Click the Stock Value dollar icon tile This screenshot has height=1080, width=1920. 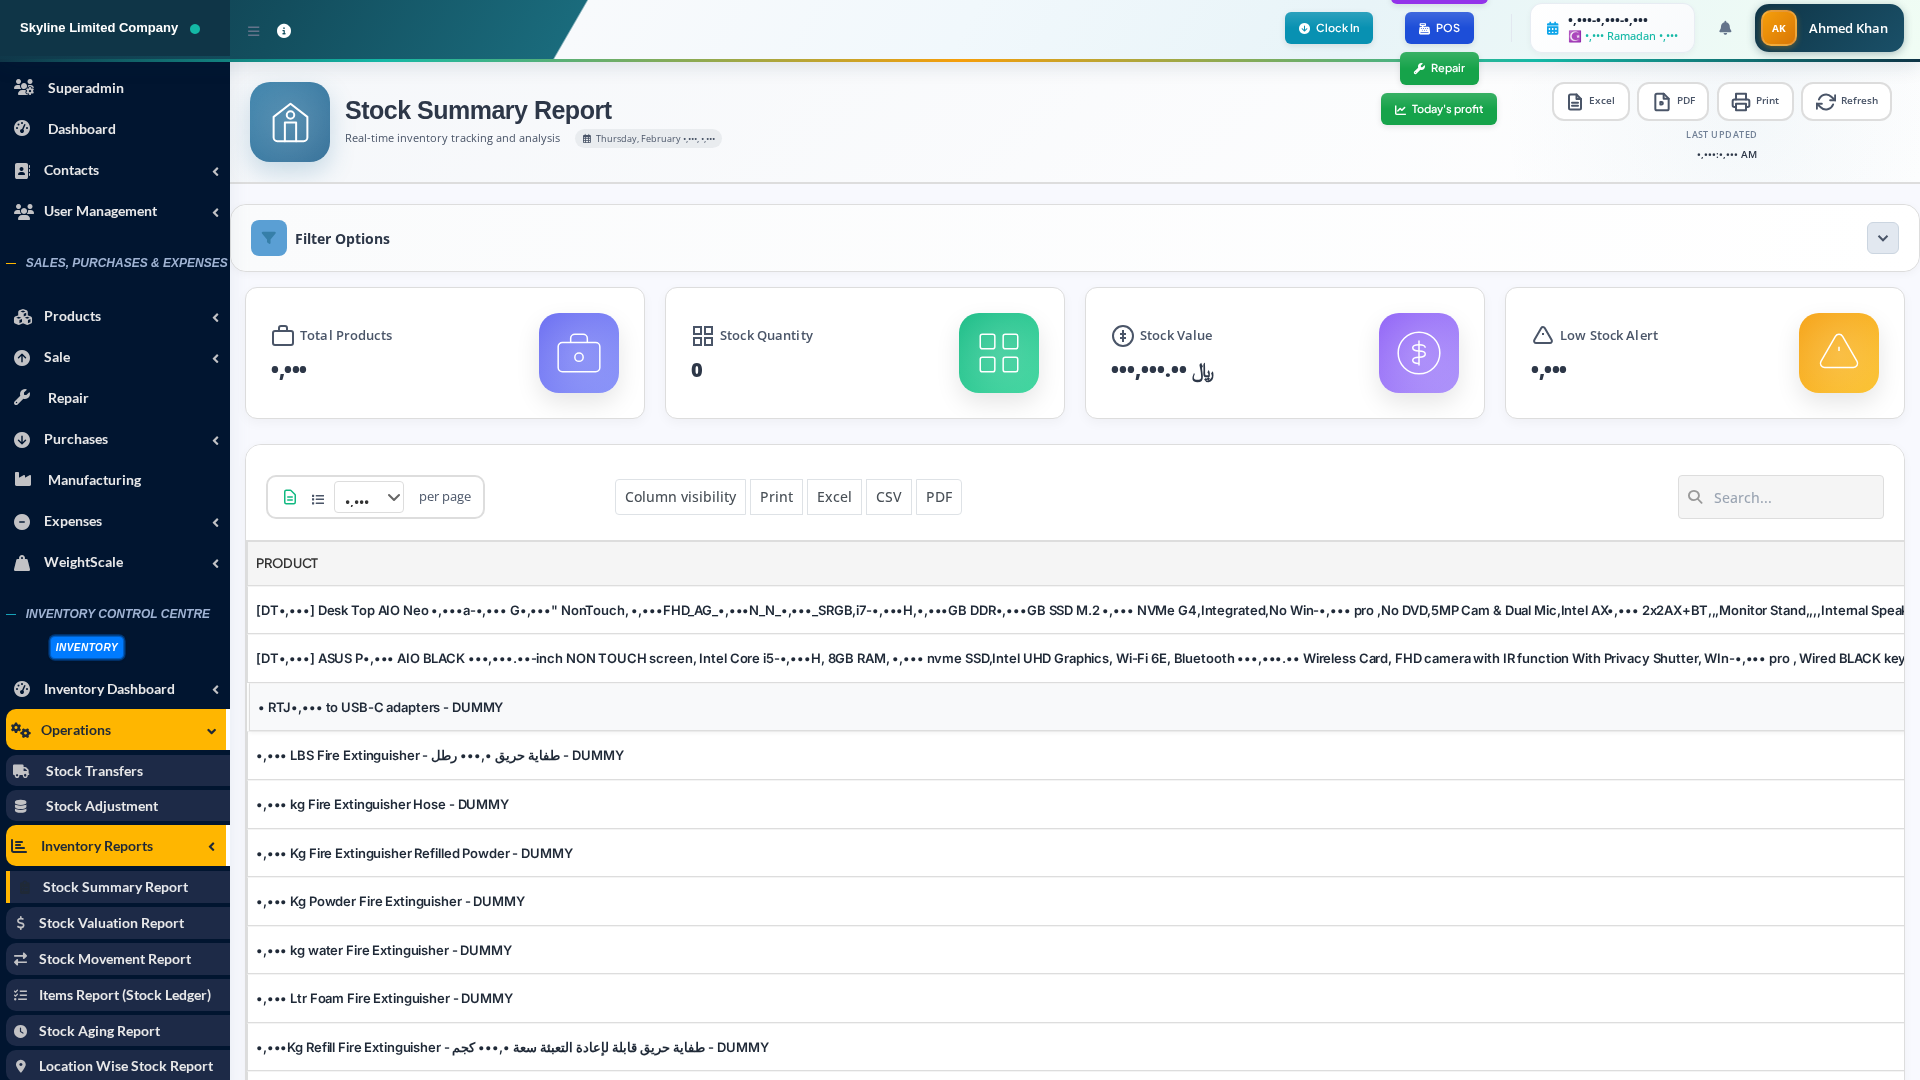[1418, 353]
